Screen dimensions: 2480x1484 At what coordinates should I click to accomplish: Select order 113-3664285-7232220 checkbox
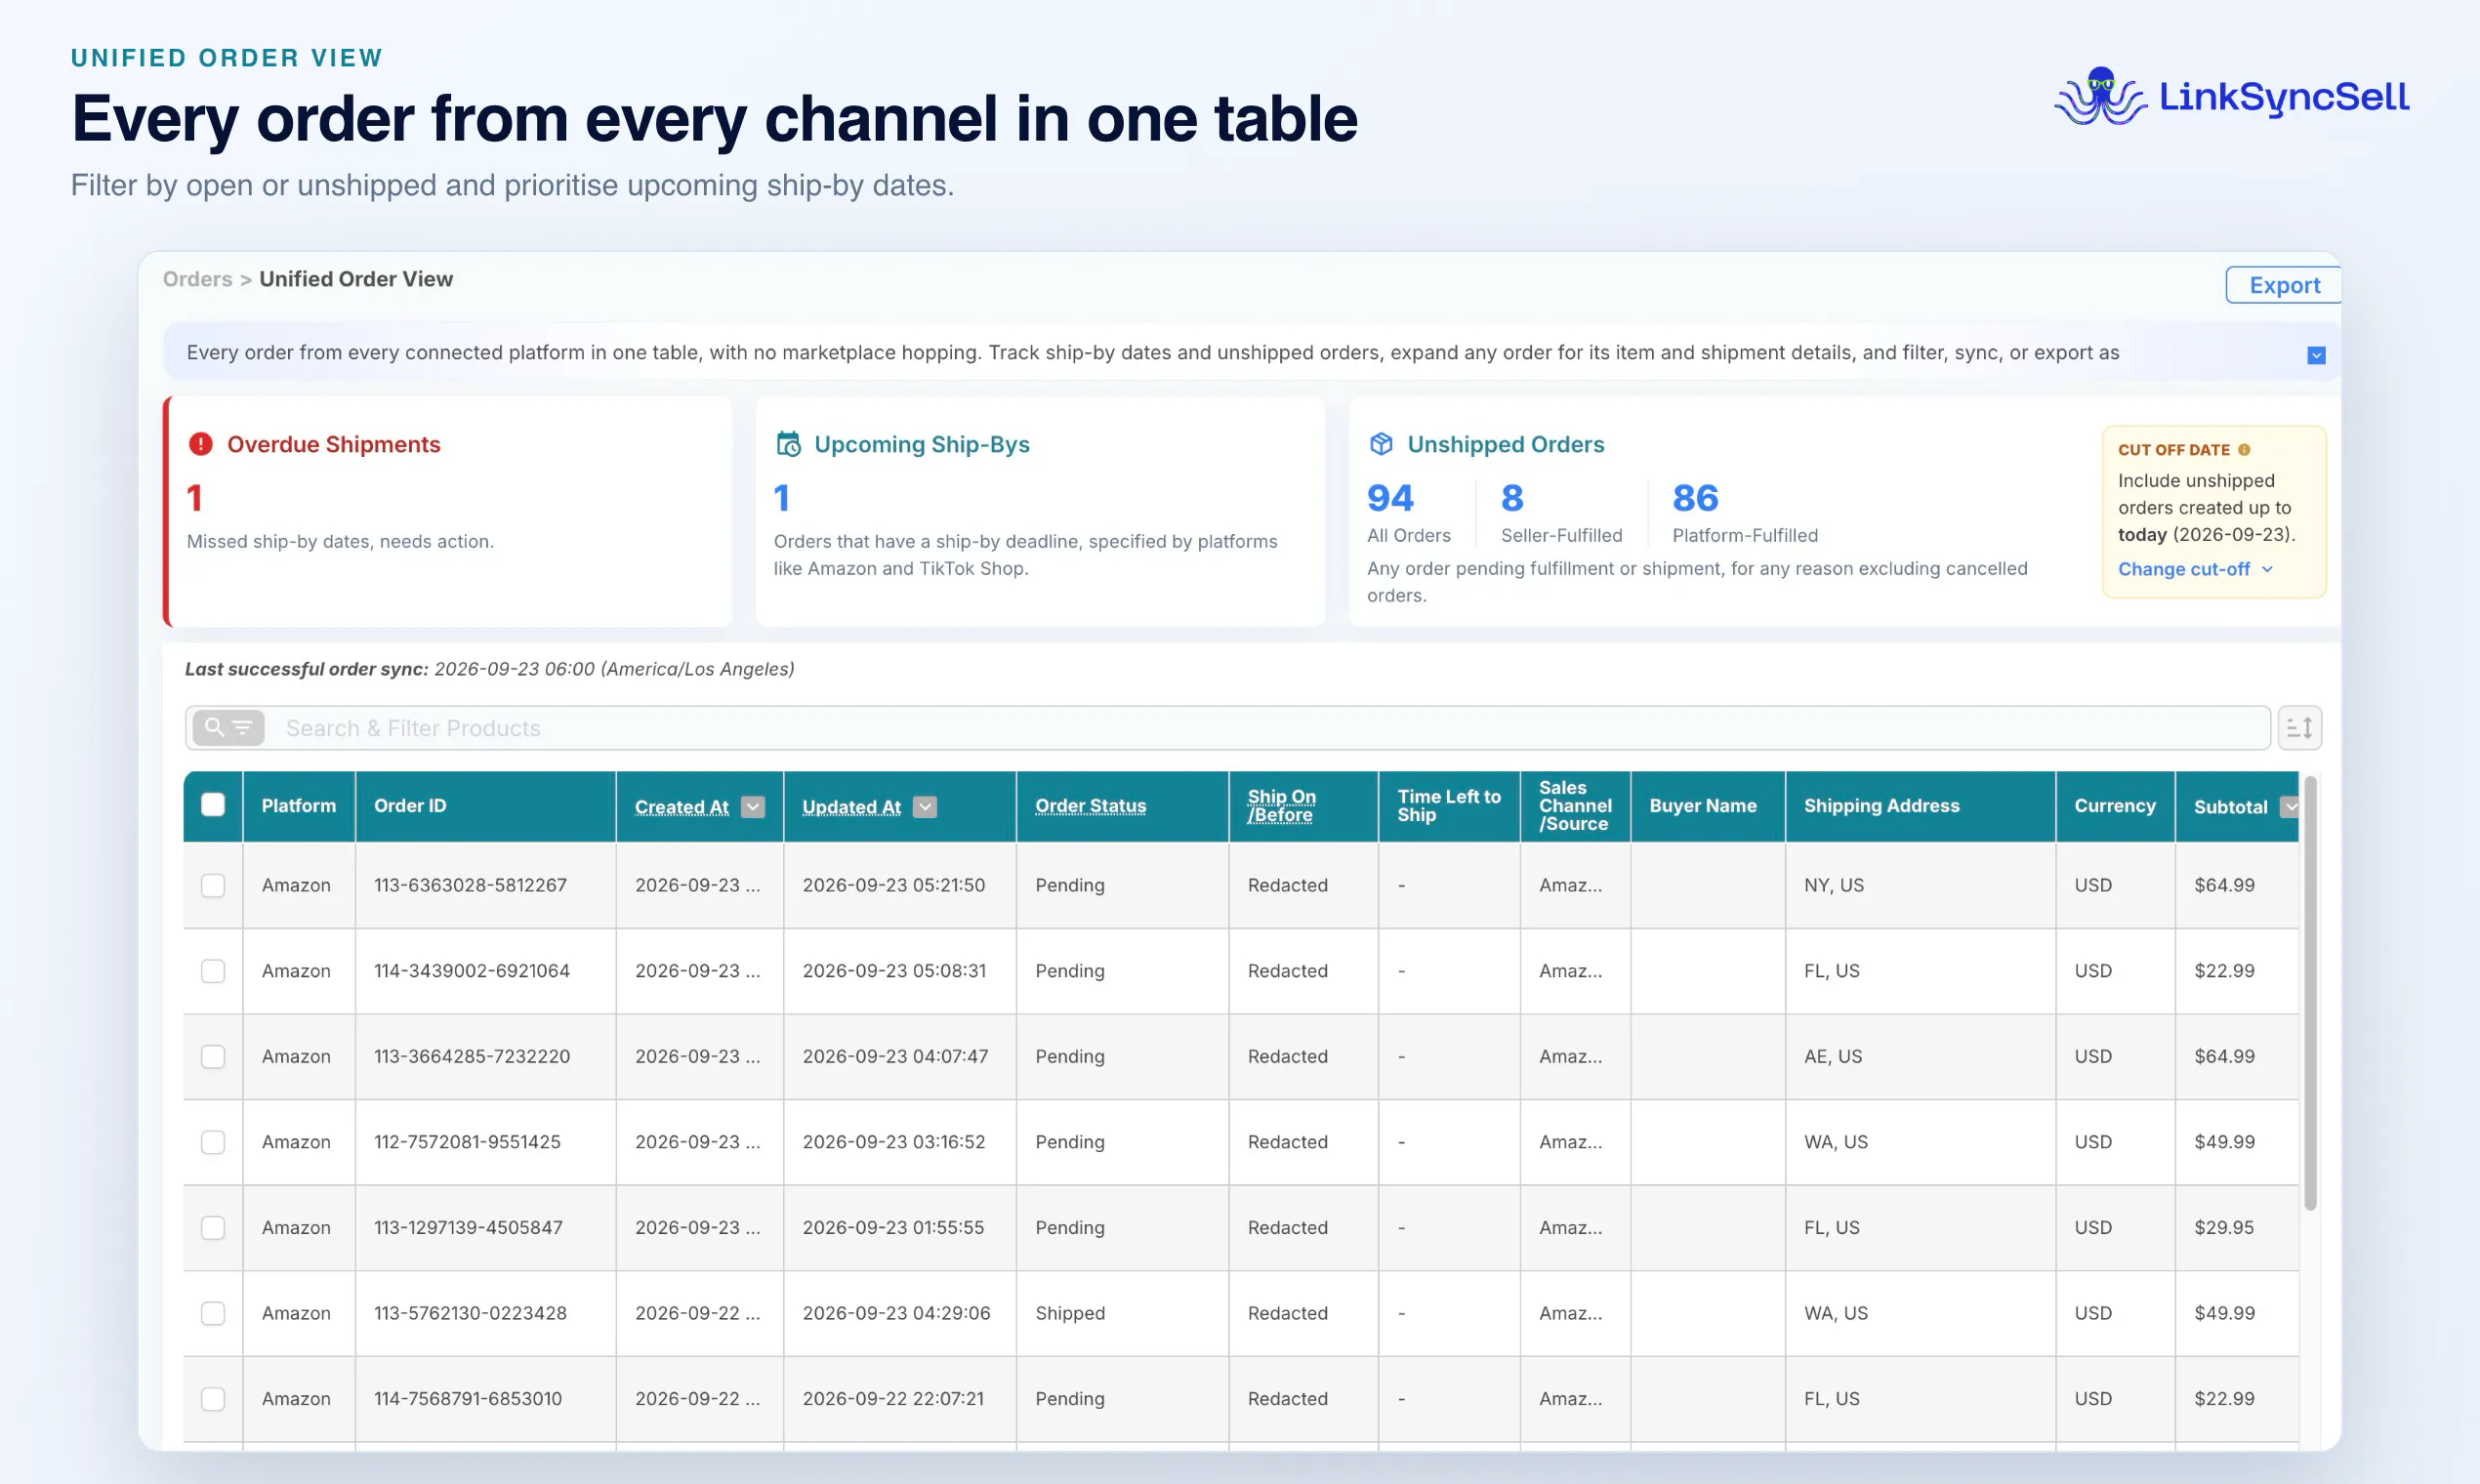(213, 1057)
